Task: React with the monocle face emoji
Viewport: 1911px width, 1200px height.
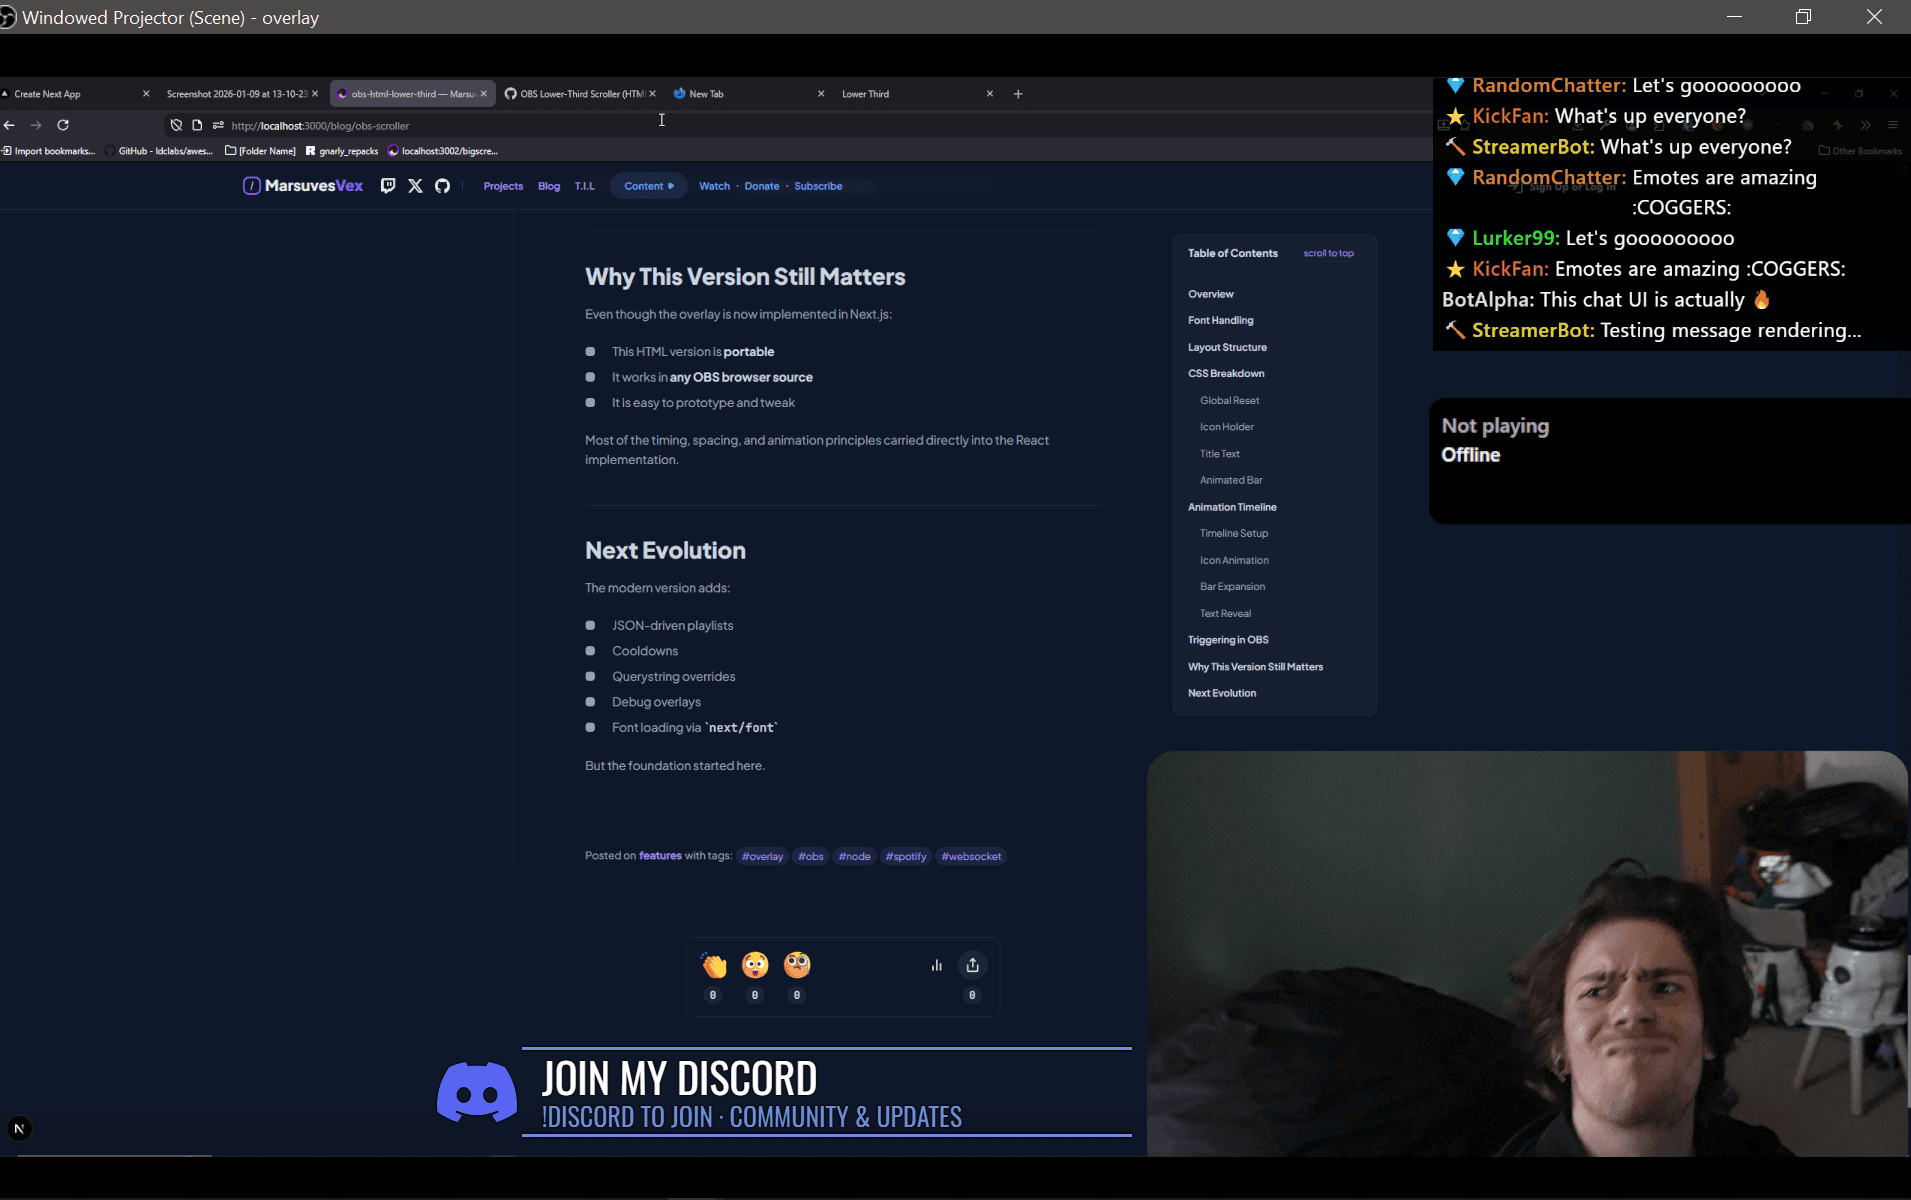Action: (797, 965)
